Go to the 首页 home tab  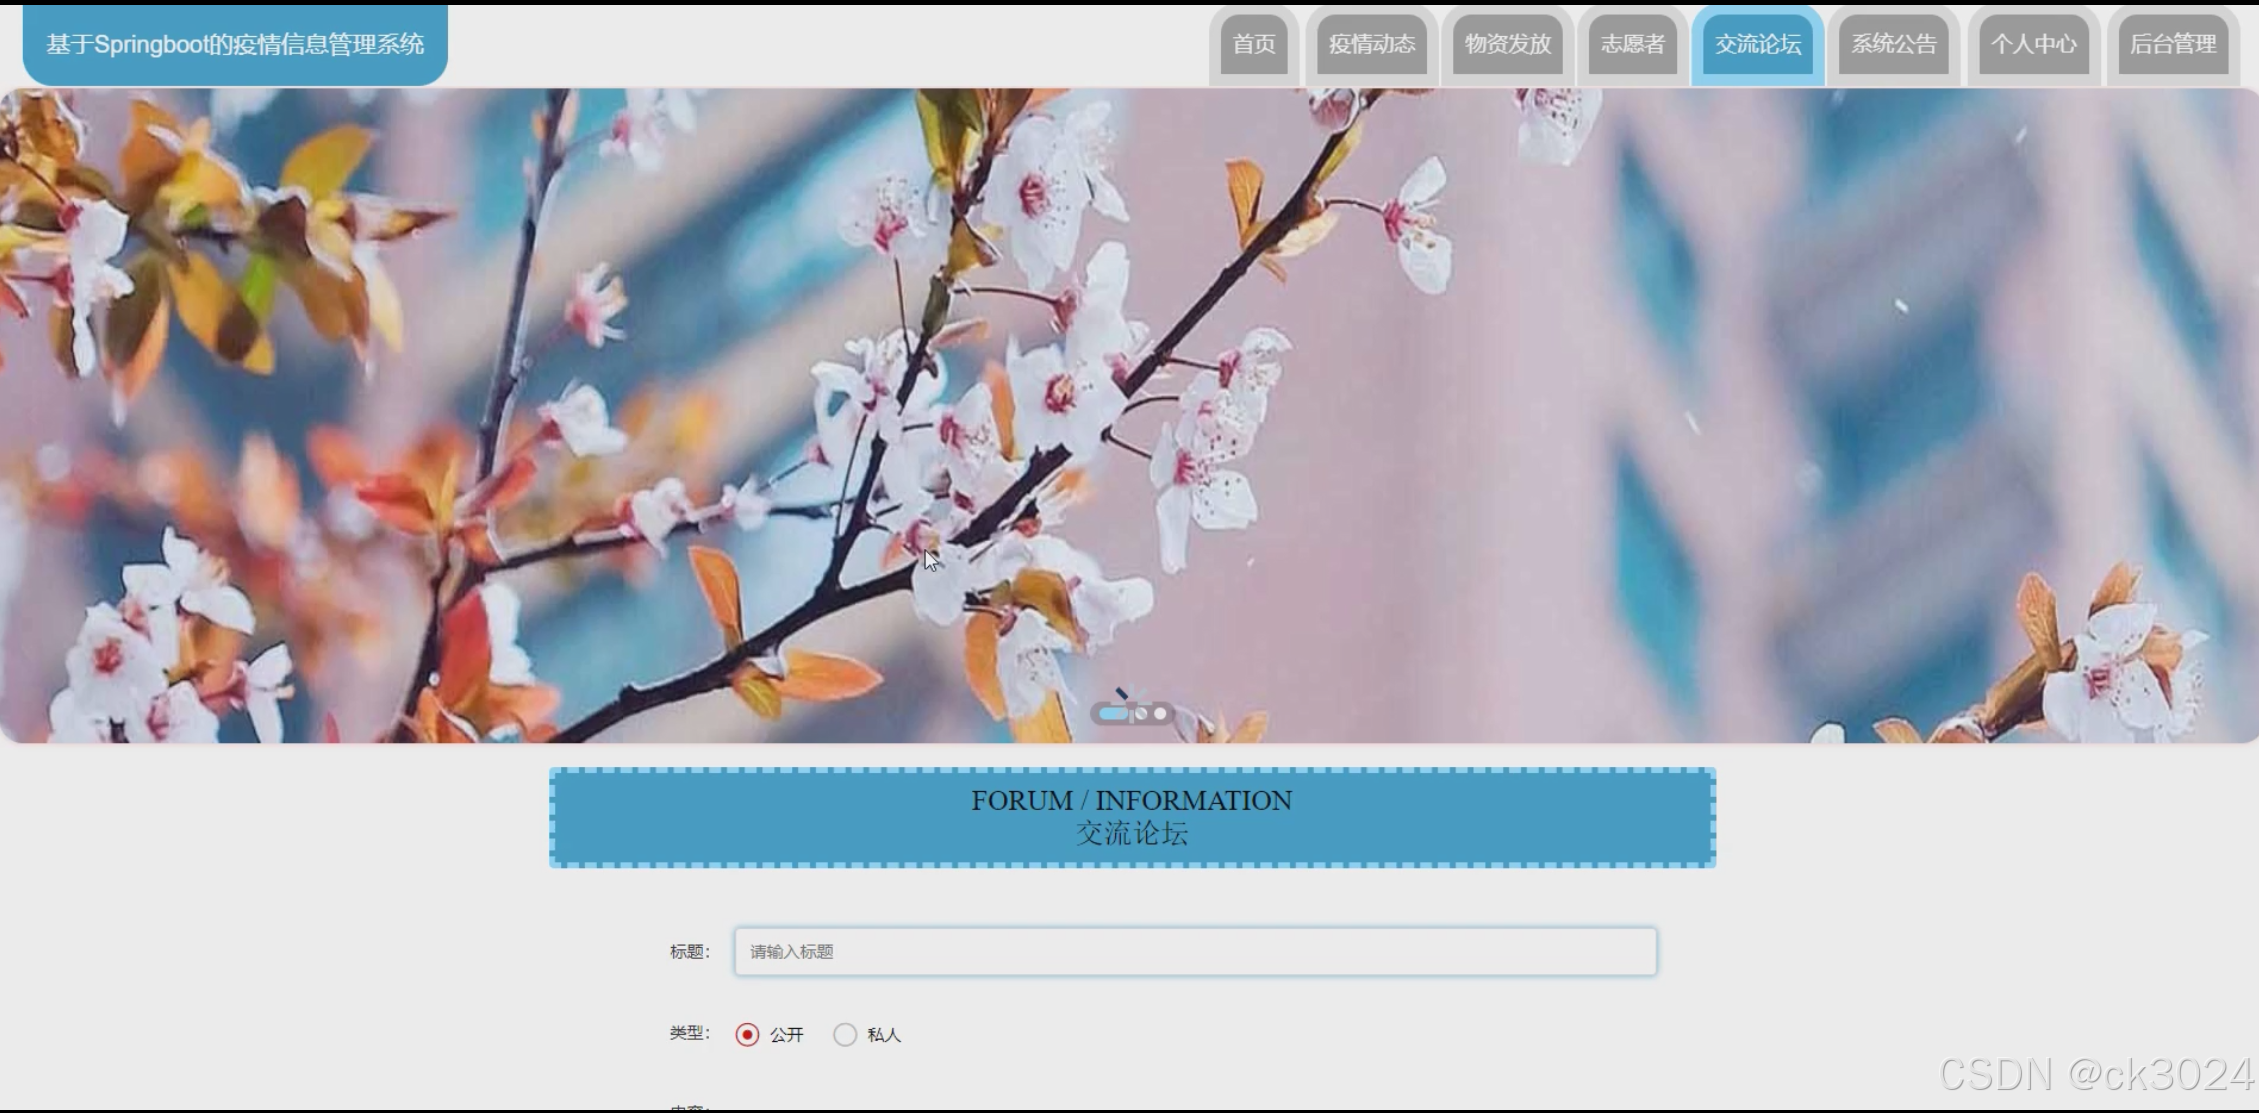coord(1253,45)
